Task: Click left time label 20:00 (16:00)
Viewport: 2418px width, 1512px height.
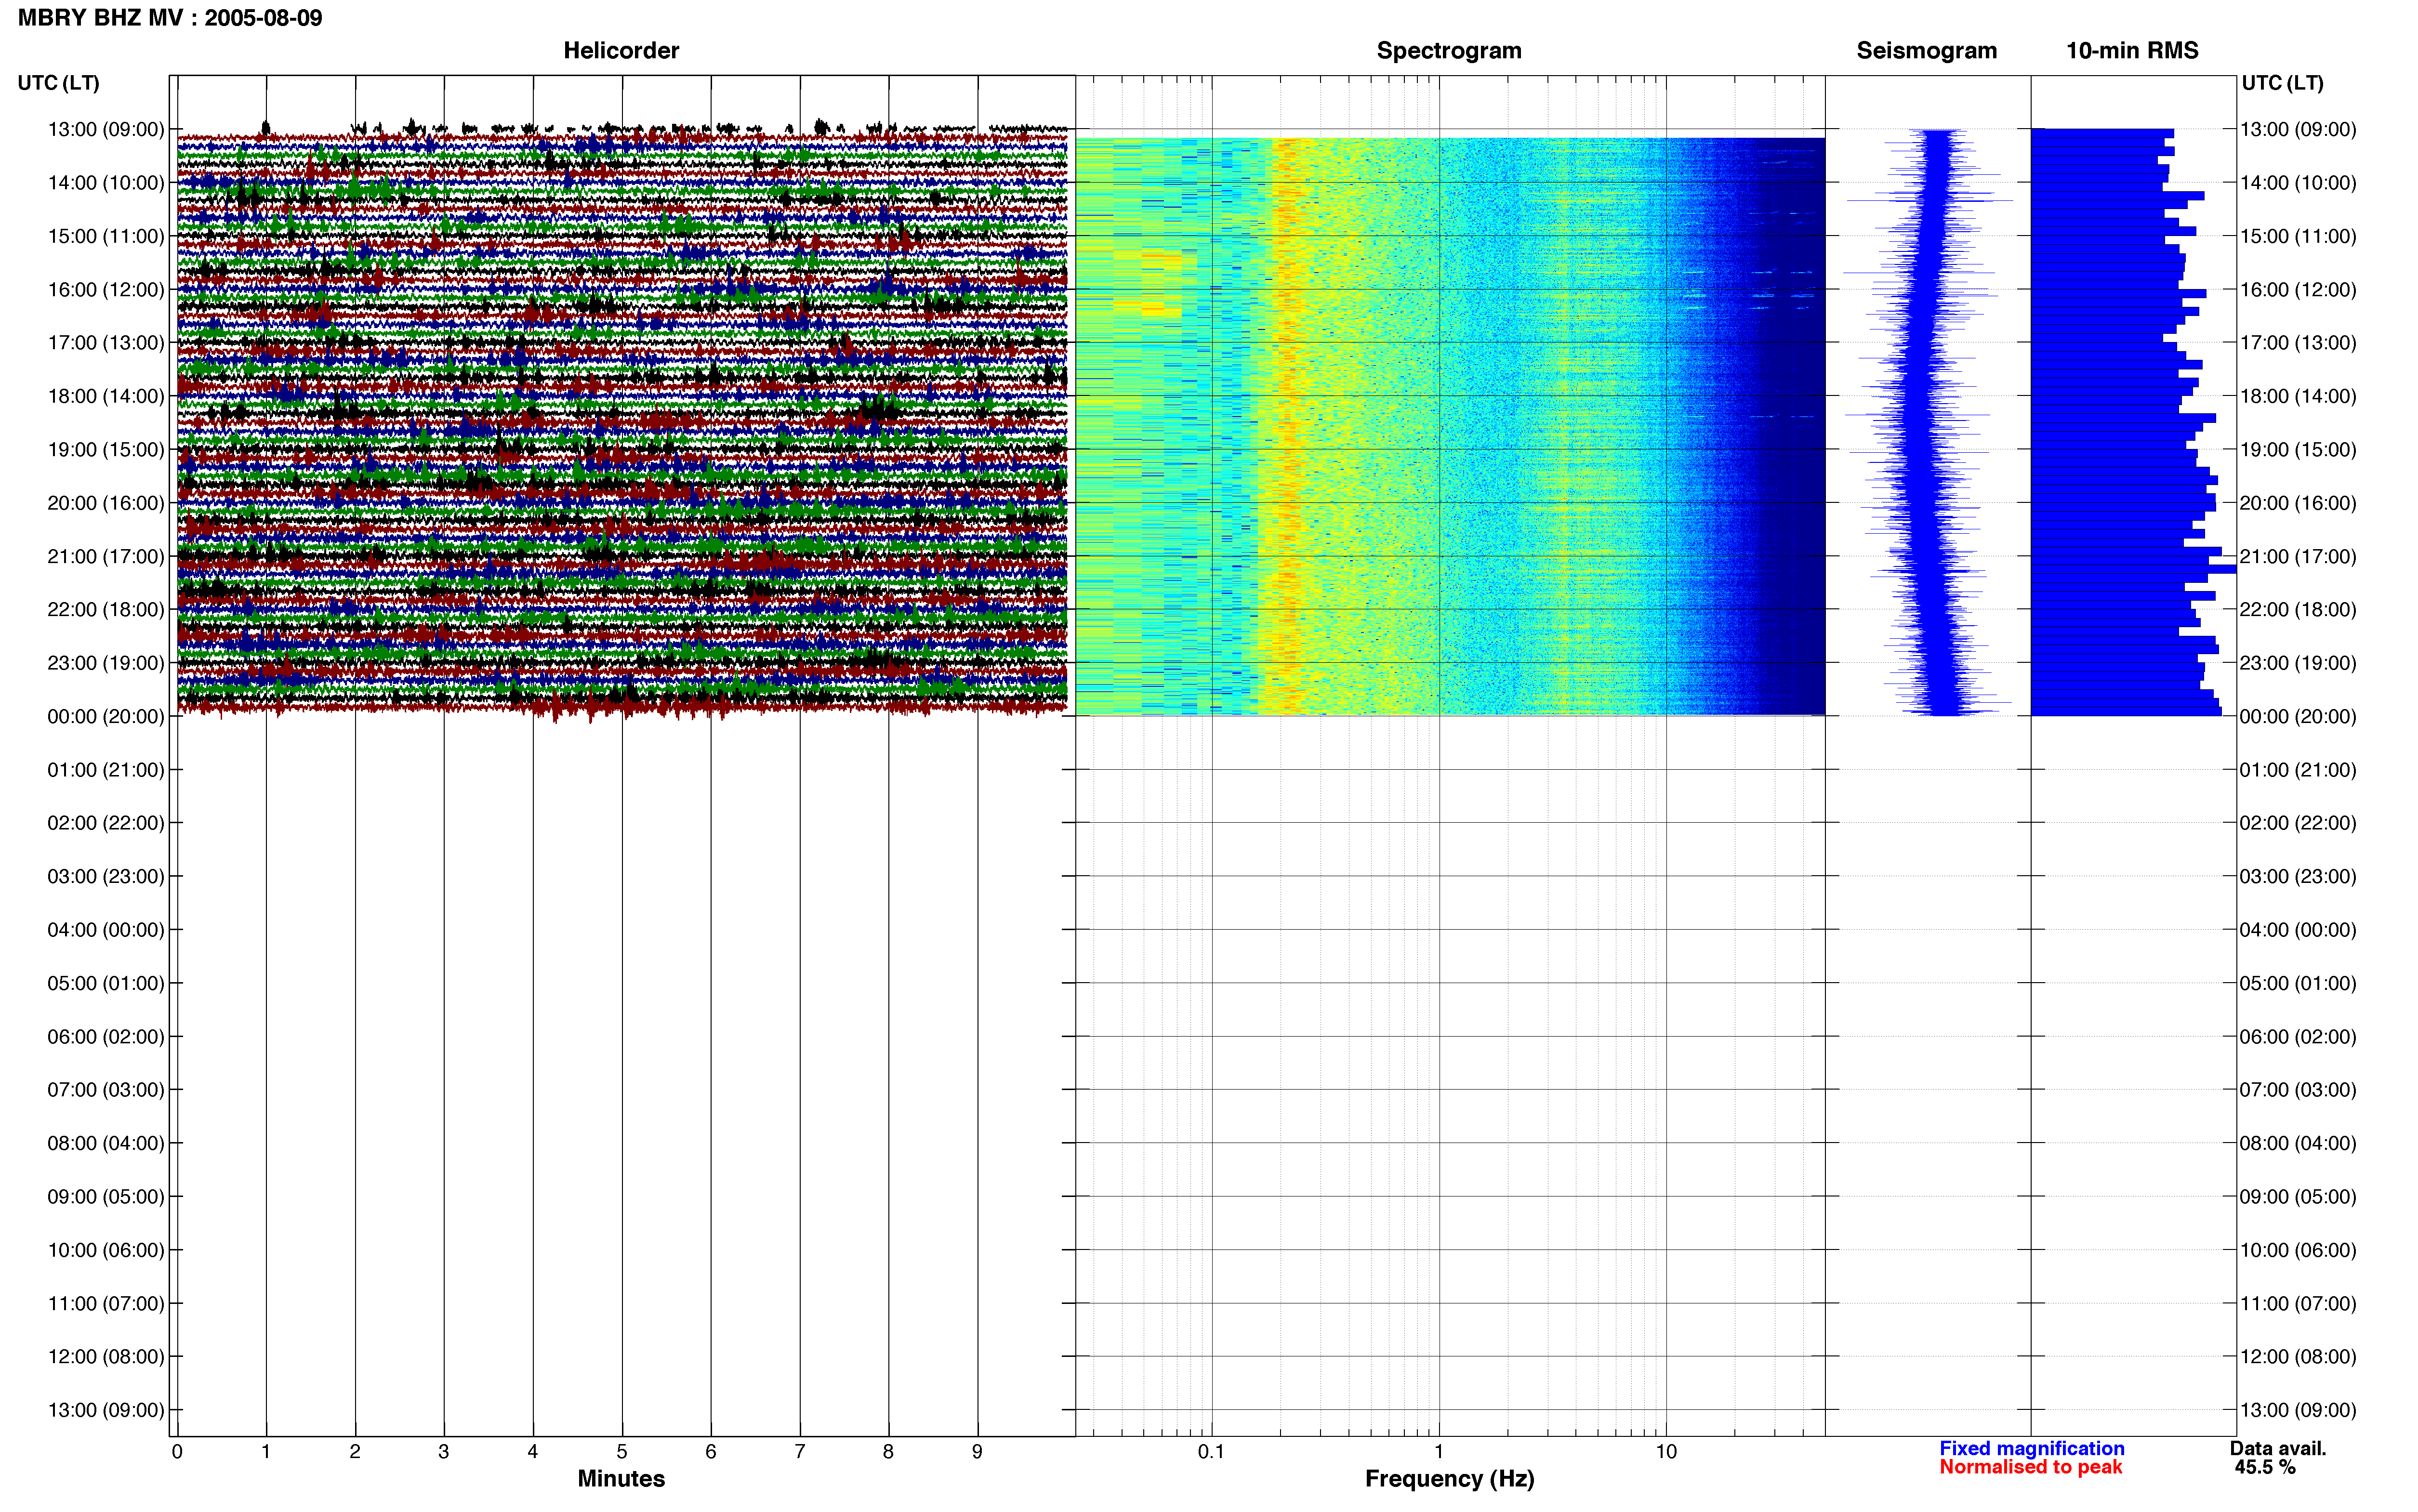Action: (x=106, y=503)
